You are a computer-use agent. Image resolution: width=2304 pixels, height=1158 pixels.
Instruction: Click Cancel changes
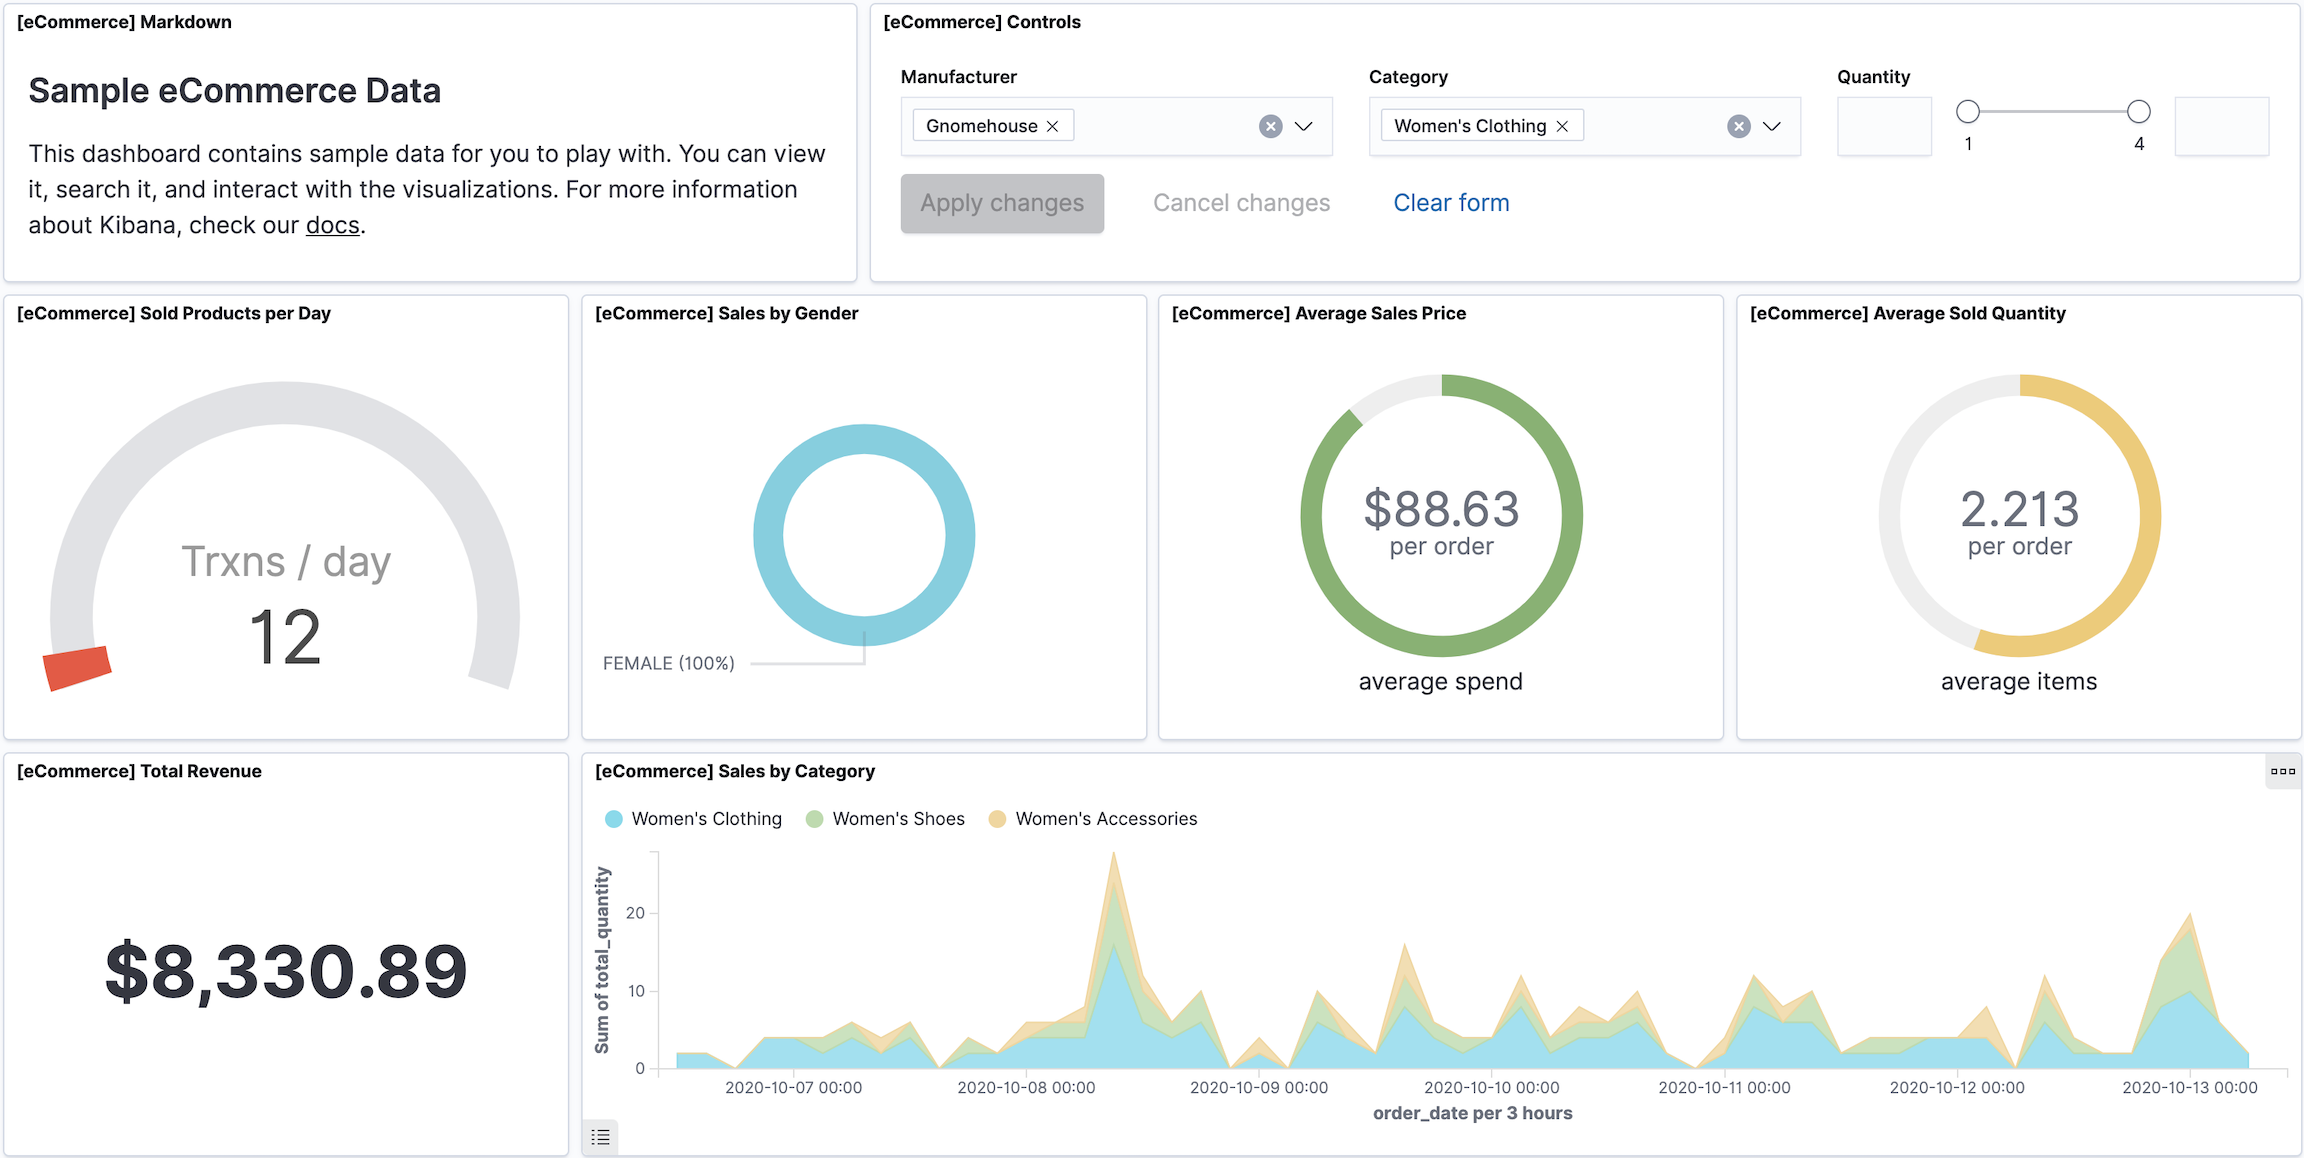point(1241,203)
